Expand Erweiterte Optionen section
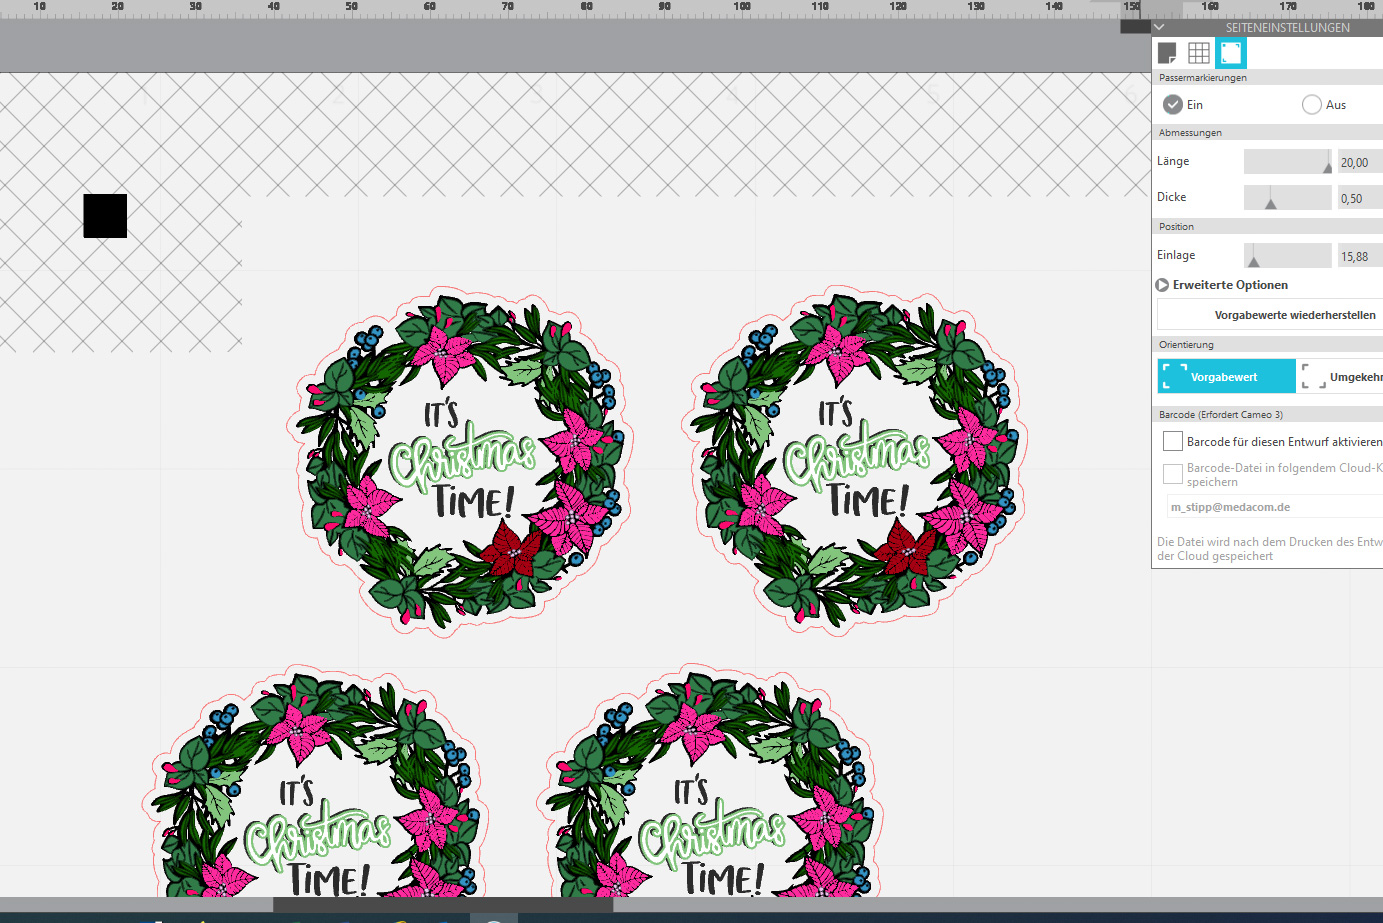The image size is (1383, 923). 1163,285
